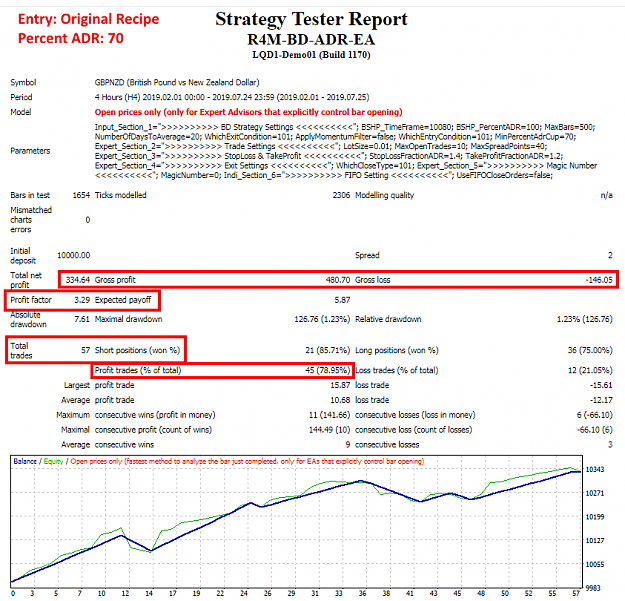This screenshot has width=625, height=601.
Task: Click the Profit trades value 45 (78.95%)
Action: click(328, 370)
